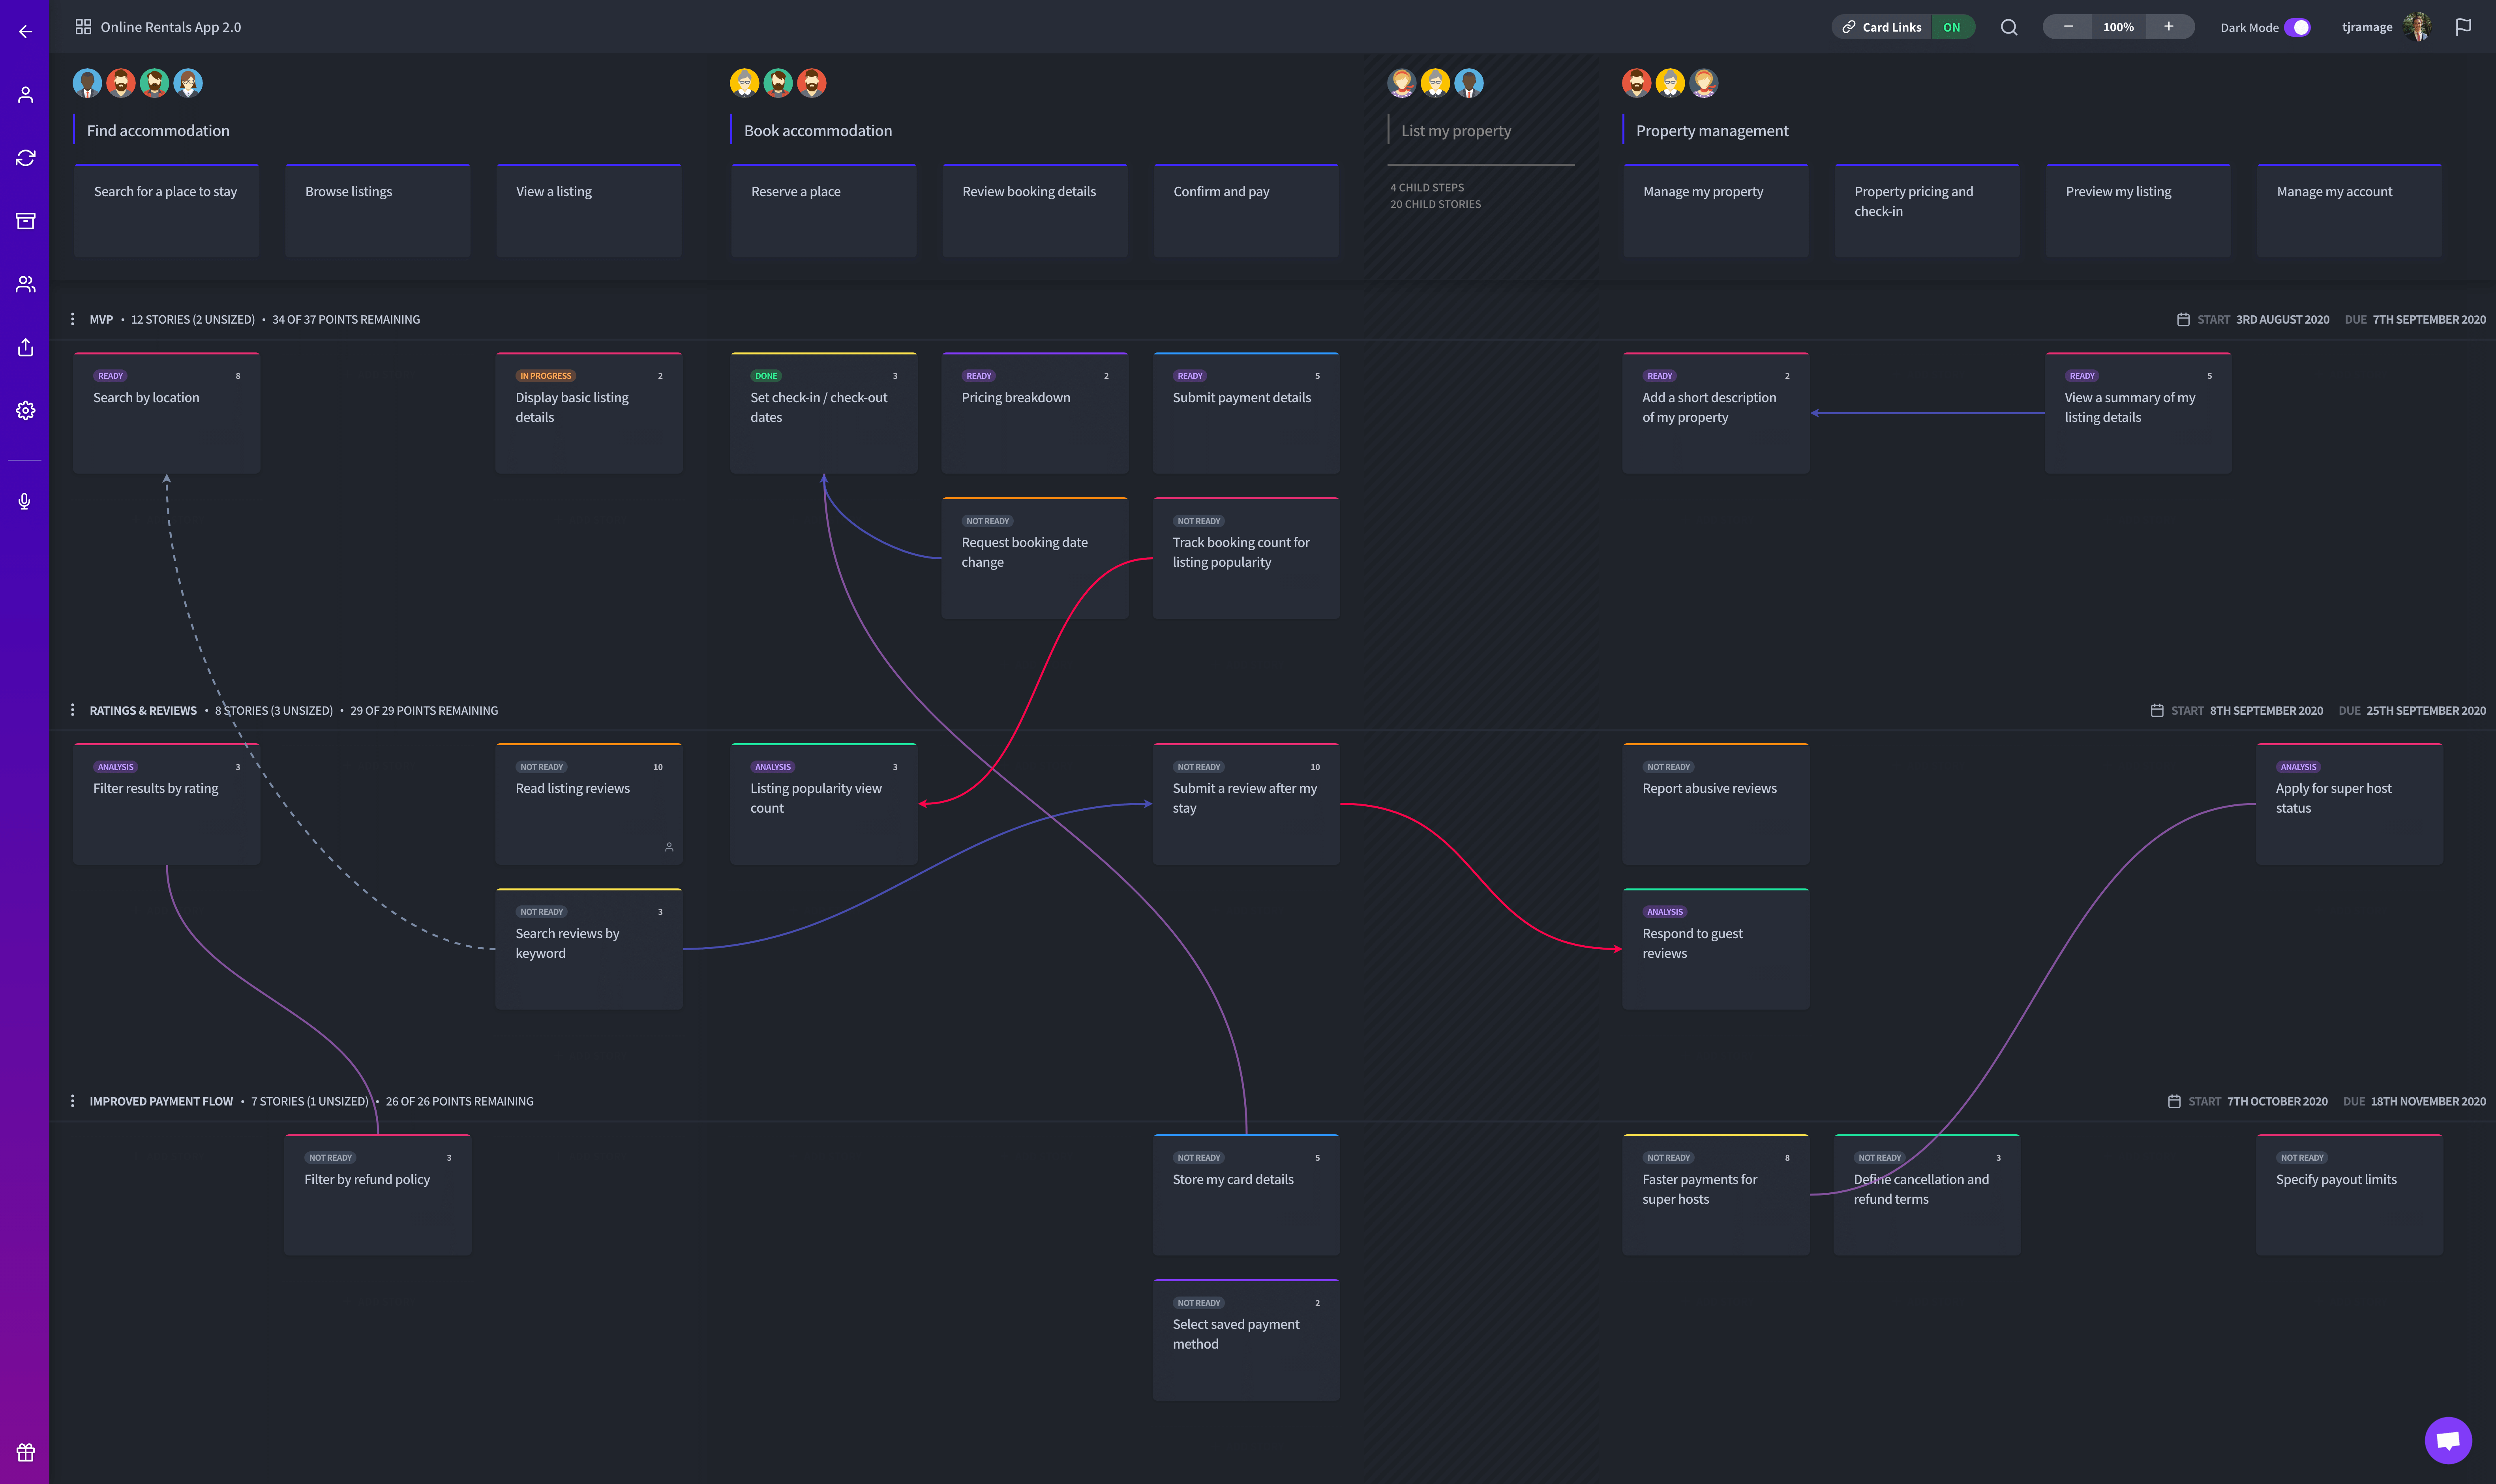Select the Book accommodation journey title
The width and height of the screenshot is (2496, 1484).
(818, 131)
